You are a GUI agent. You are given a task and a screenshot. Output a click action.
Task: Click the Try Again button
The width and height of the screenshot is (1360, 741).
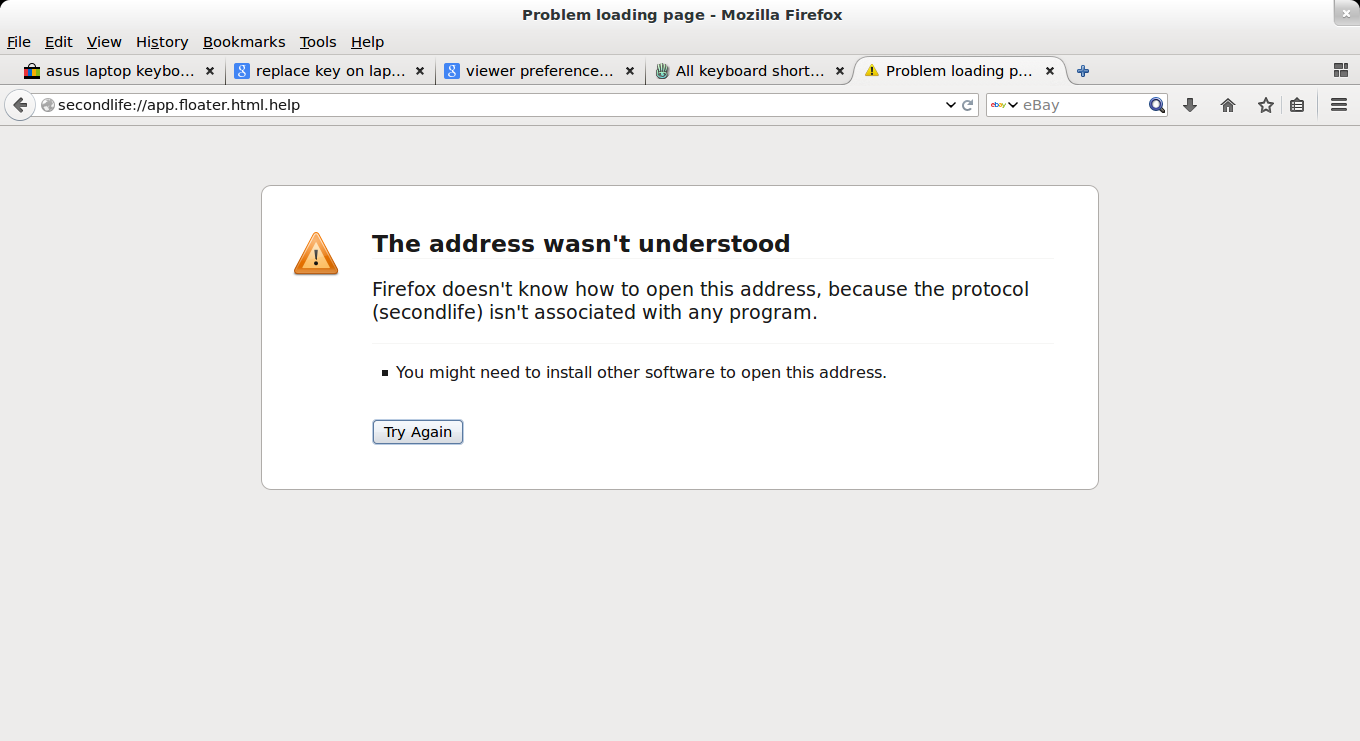click(418, 432)
